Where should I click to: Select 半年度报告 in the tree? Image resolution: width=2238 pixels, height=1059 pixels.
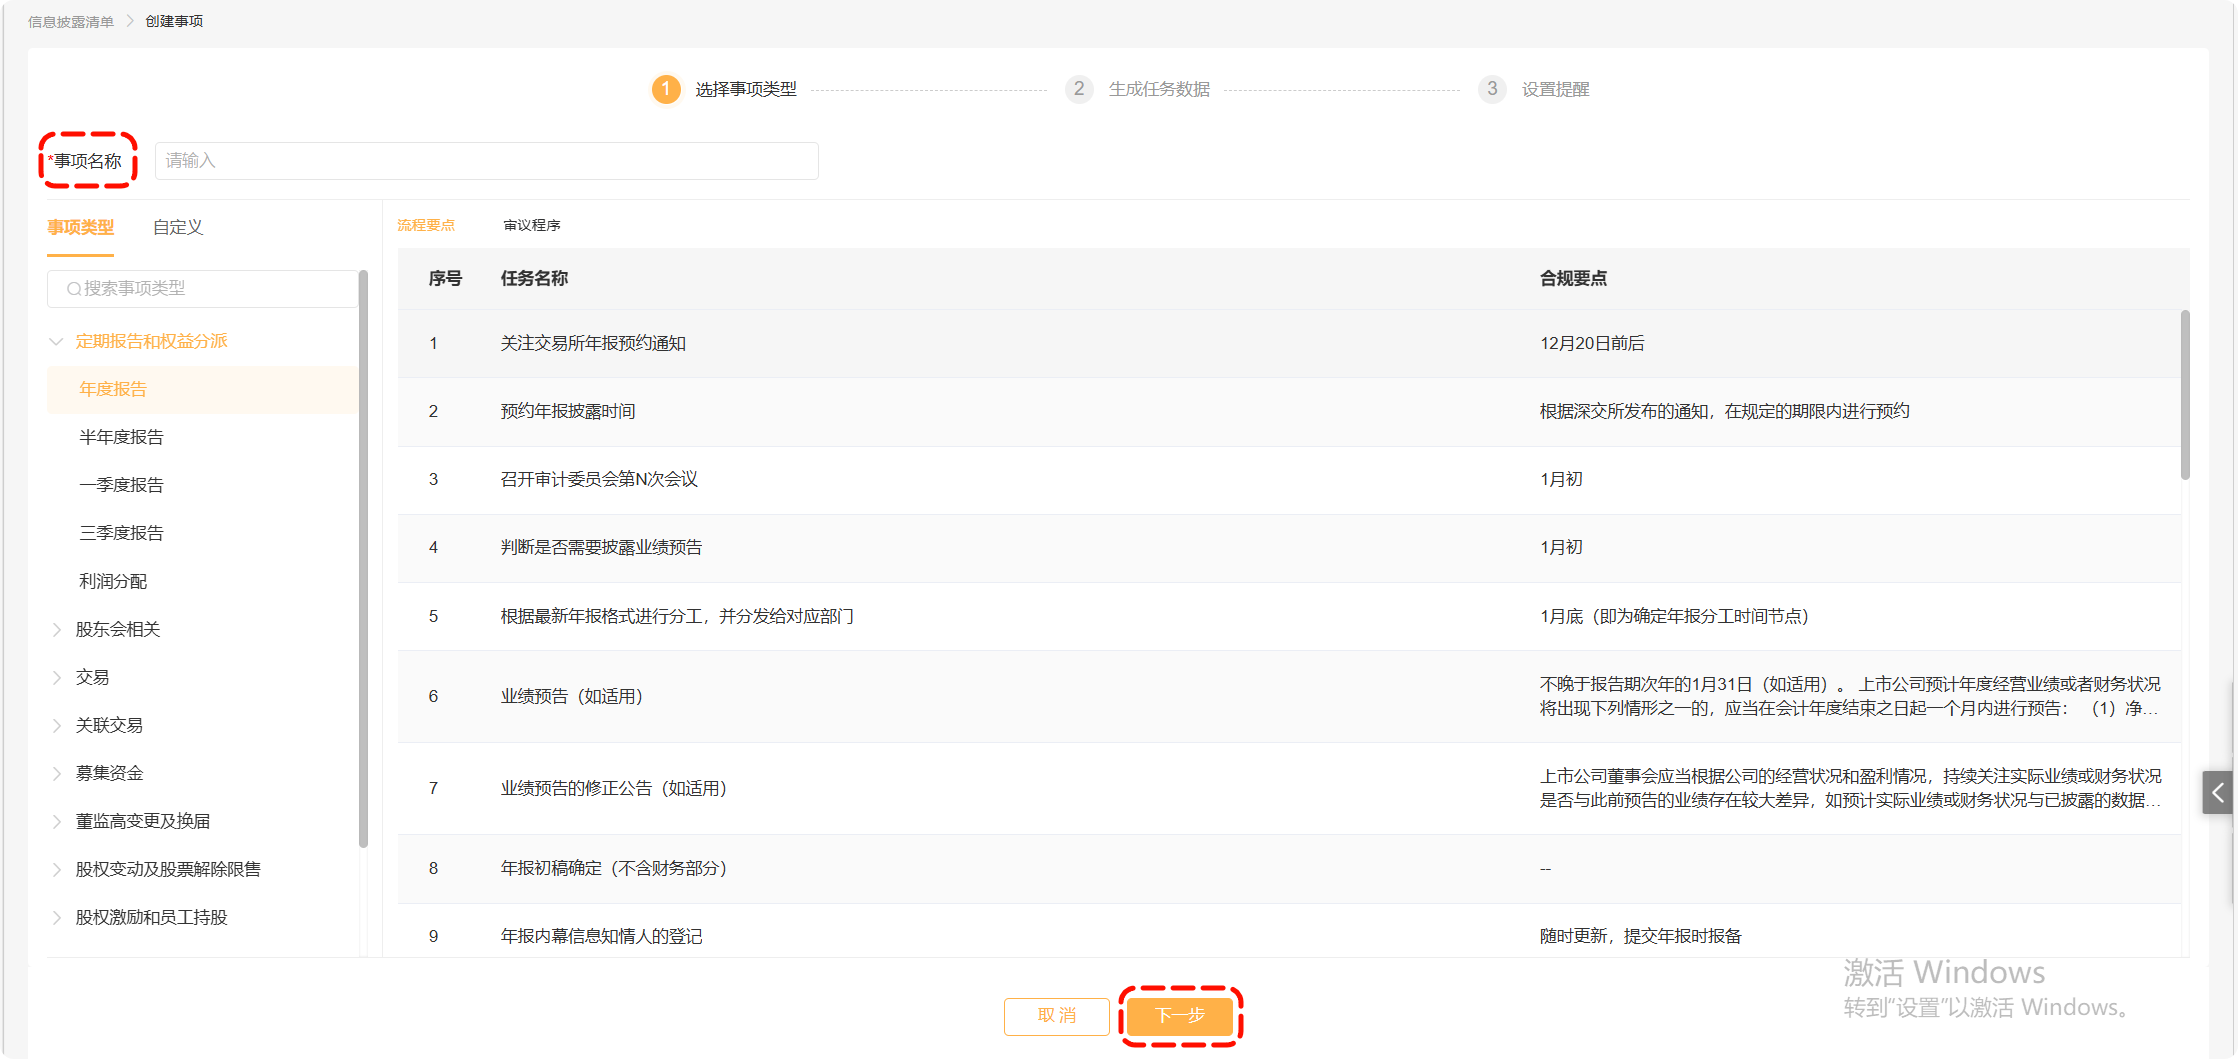121,438
